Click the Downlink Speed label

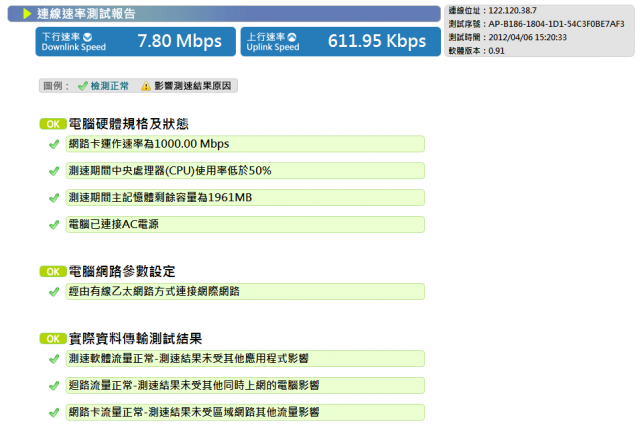[73, 47]
